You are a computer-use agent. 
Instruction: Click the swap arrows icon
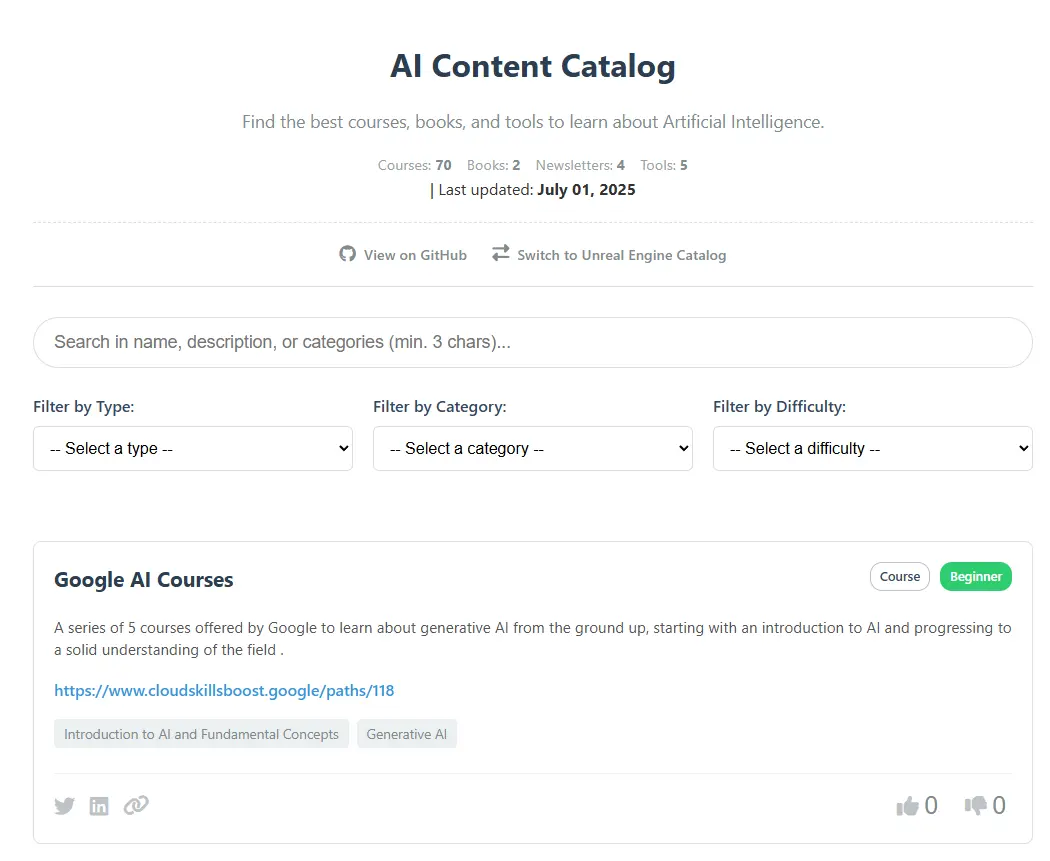click(500, 253)
